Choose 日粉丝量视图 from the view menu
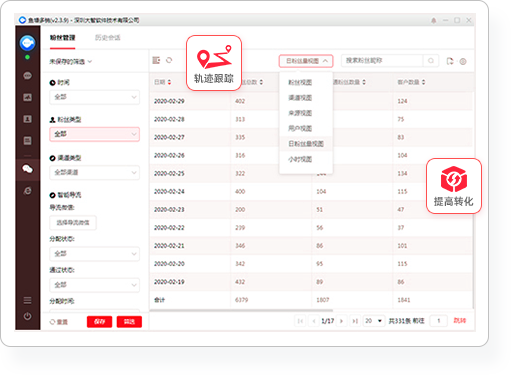This screenshot has width=511, height=375. pyautogui.click(x=306, y=144)
